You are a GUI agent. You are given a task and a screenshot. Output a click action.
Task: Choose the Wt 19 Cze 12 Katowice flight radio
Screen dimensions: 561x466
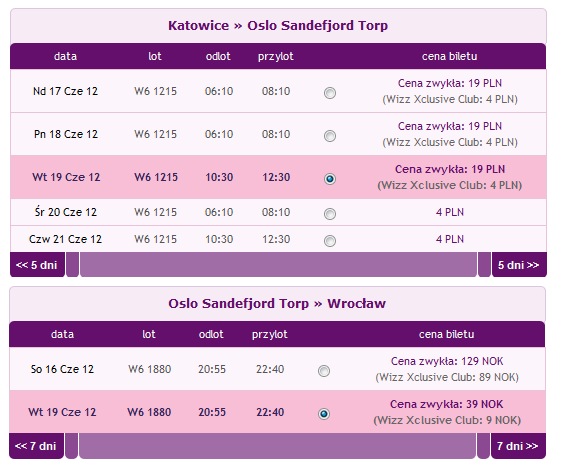pos(330,179)
